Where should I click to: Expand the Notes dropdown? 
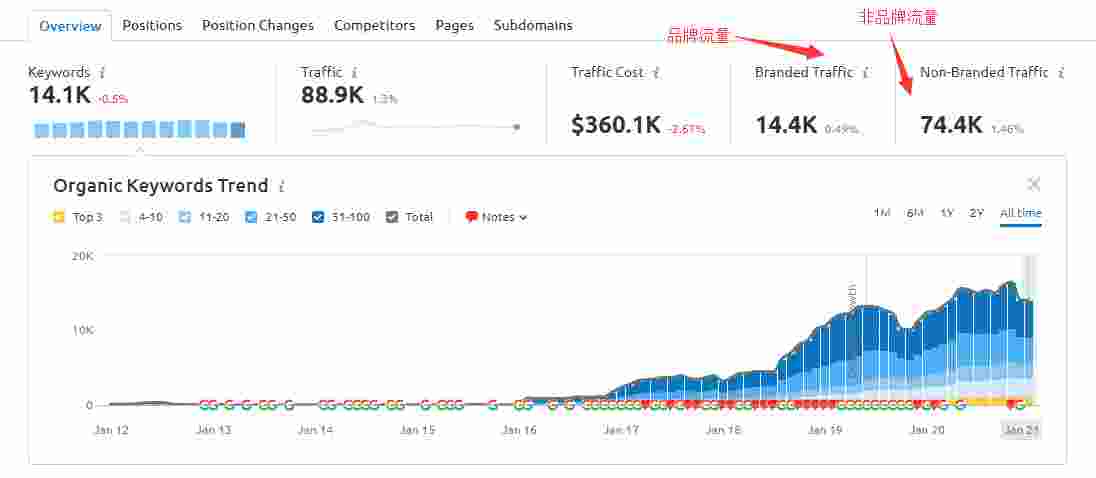click(504, 217)
